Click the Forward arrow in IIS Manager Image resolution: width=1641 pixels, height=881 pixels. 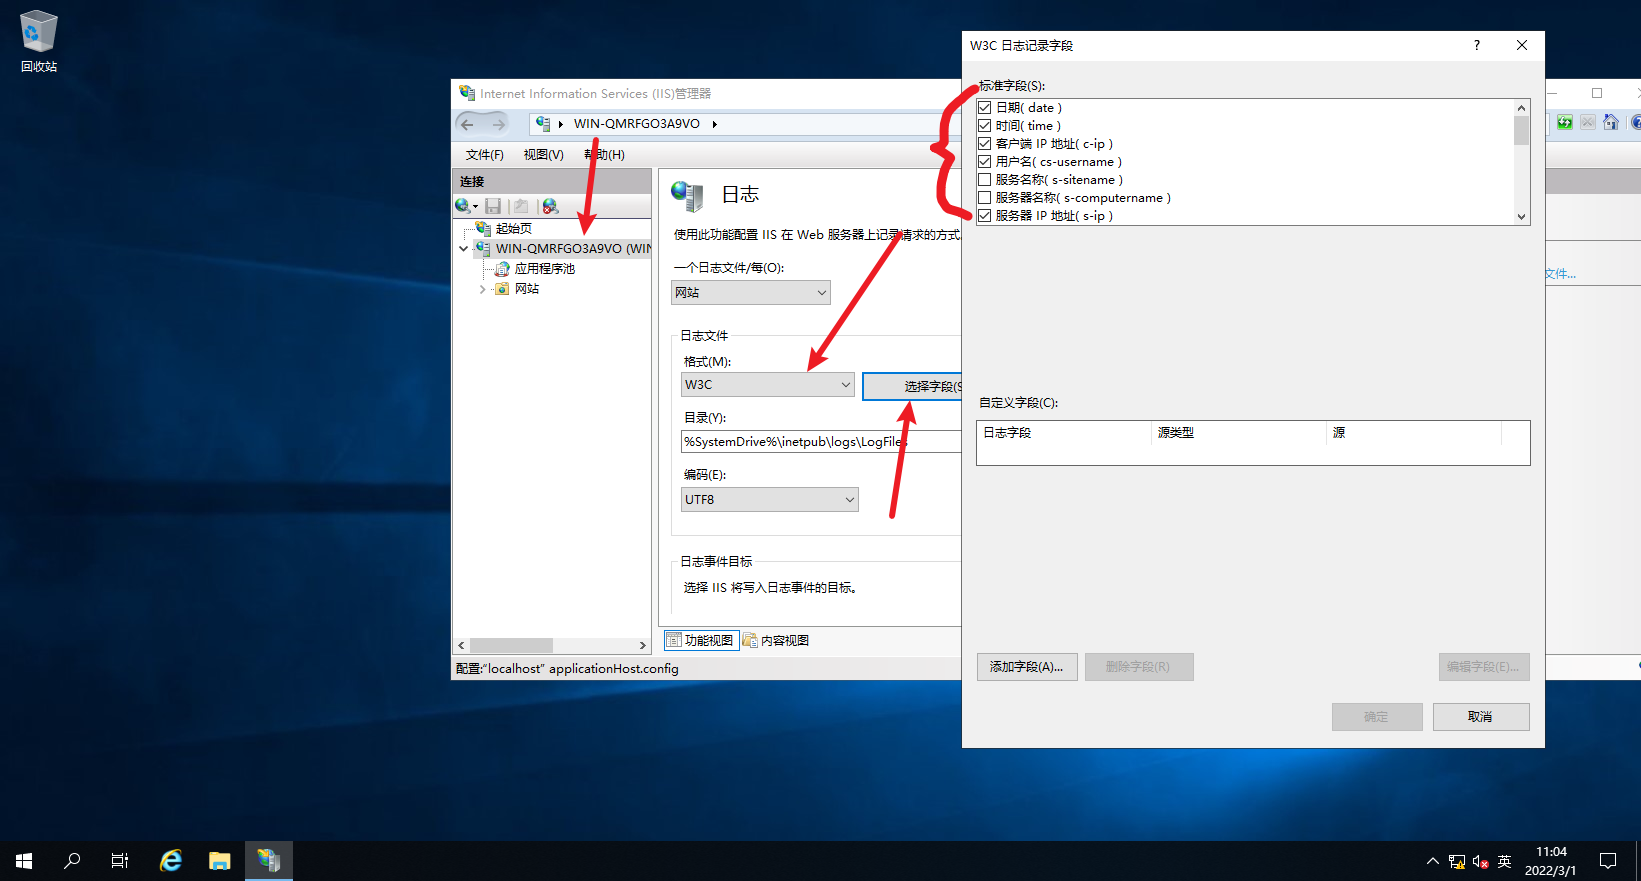498,124
